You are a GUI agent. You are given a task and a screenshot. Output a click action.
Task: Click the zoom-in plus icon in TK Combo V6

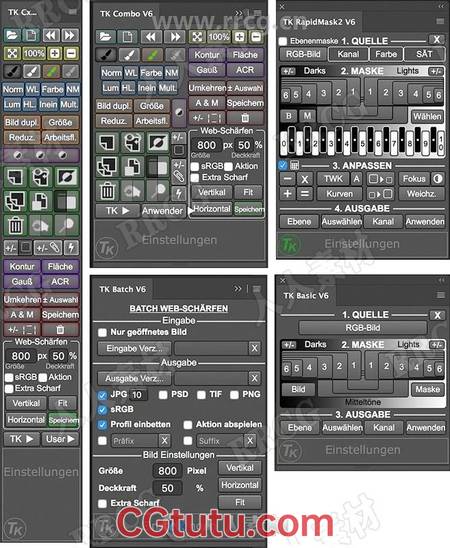click(240, 36)
